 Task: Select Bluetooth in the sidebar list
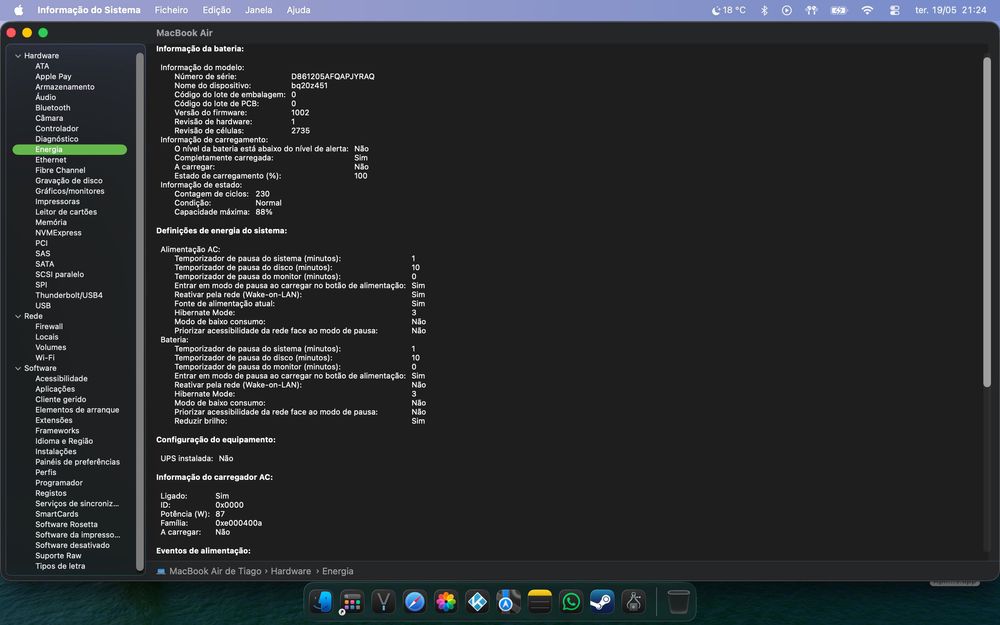52,108
